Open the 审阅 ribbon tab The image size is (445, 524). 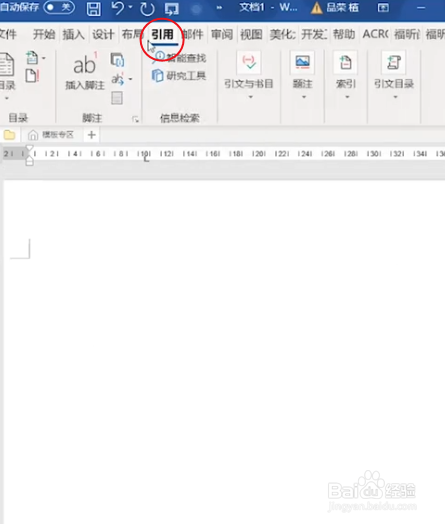(x=222, y=34)
